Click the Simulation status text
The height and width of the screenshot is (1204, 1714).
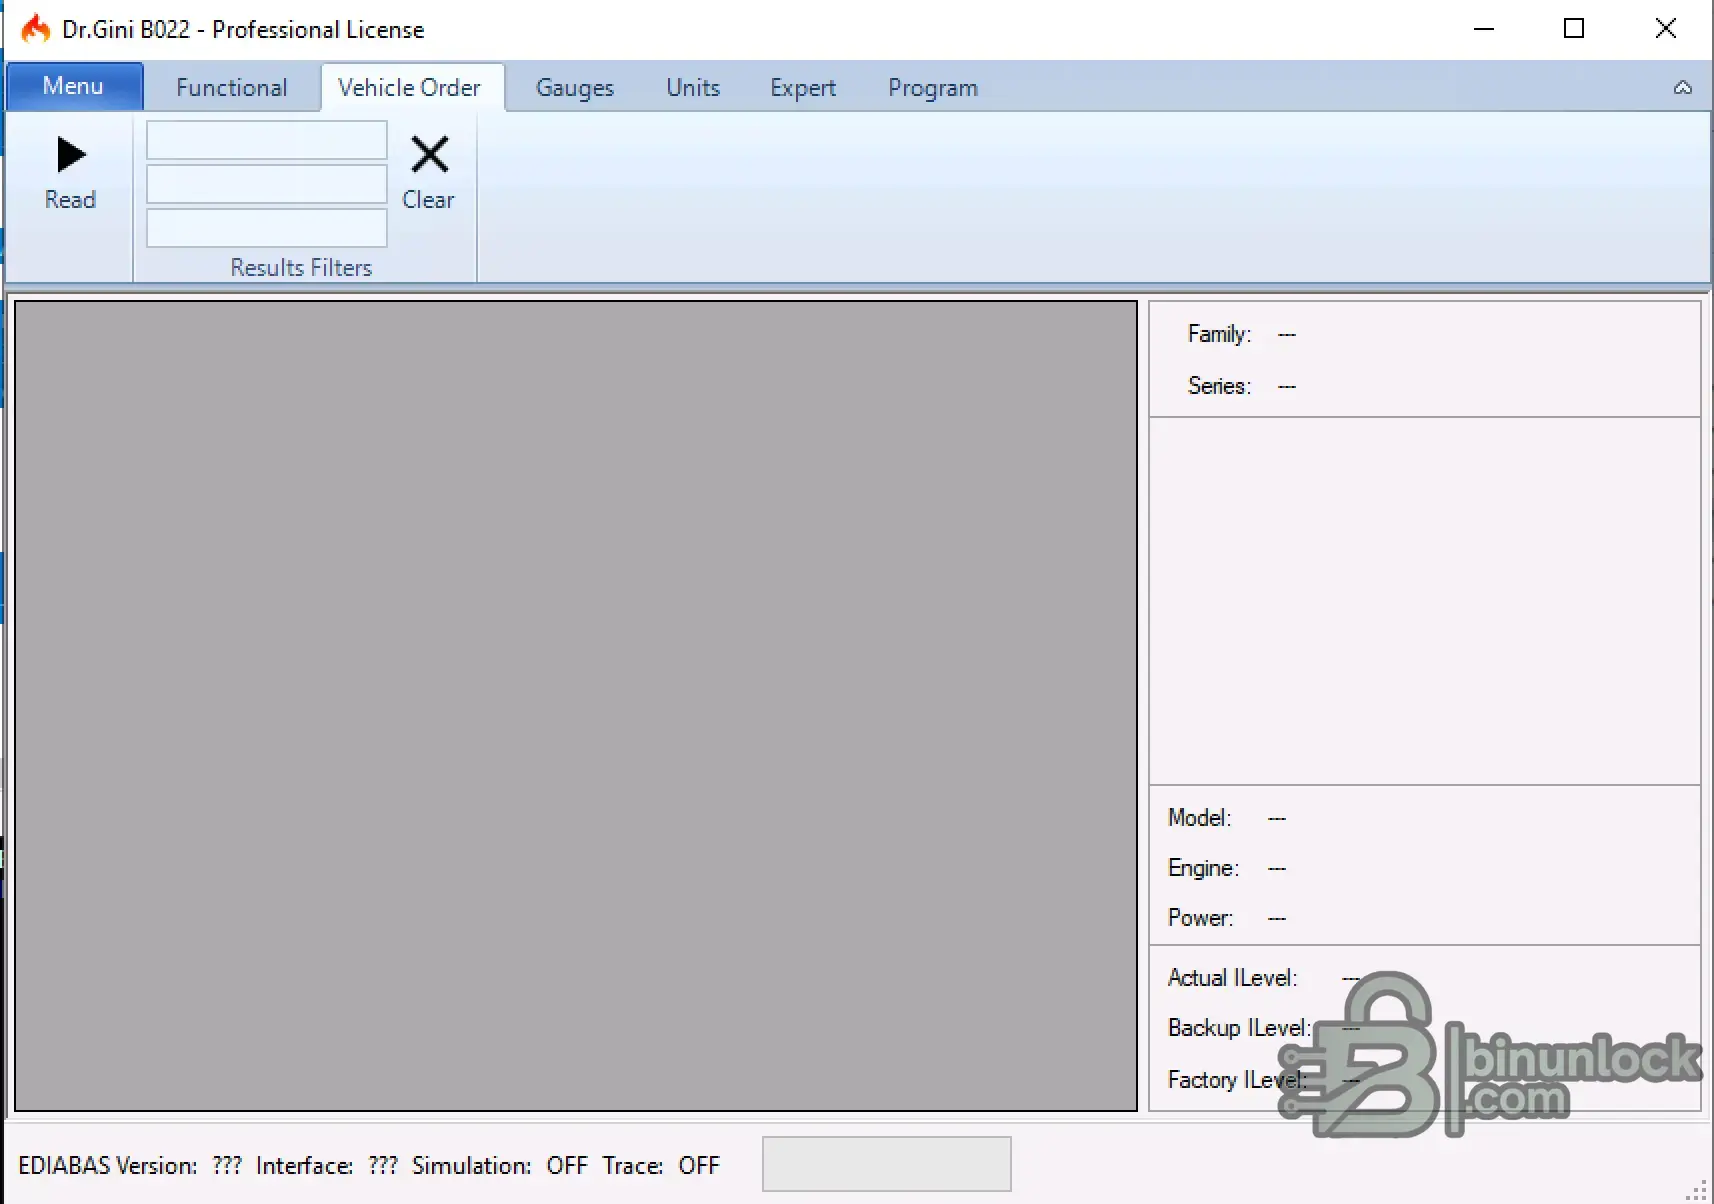[500, 1166]
